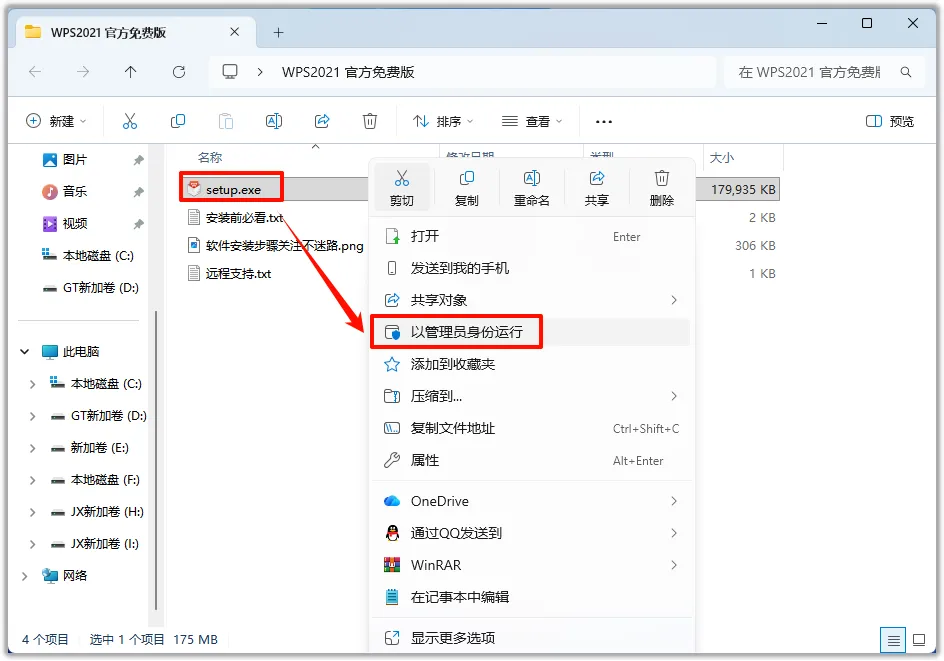Screen dimensions: 944x661
Task: Open the 压缩到... submenu
Action: 532,396
